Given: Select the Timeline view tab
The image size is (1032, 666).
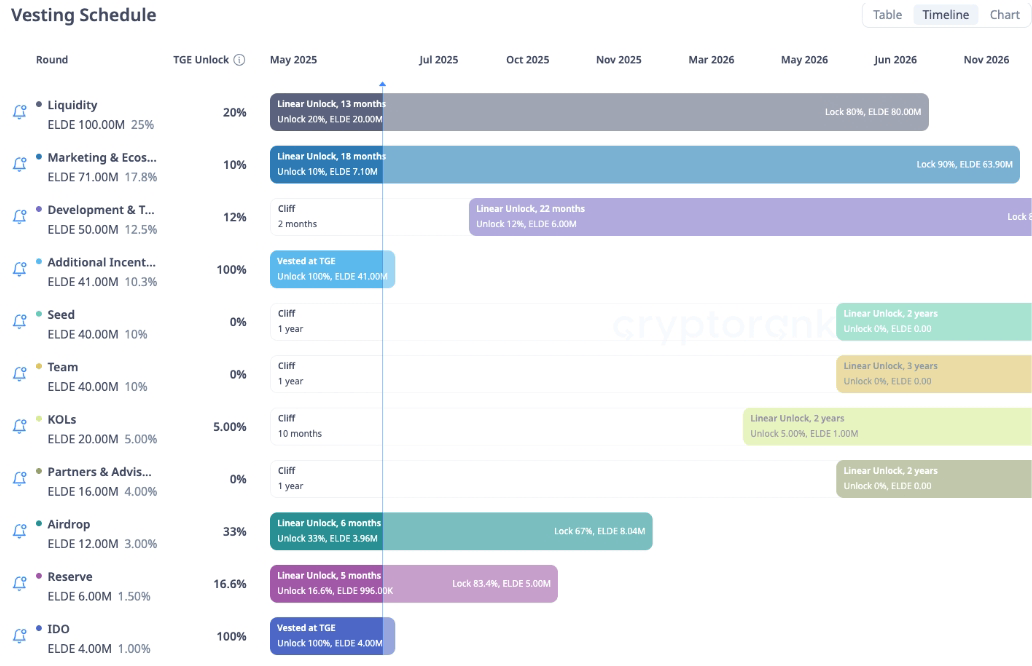Looking at the screenshot, I should [x=945, y=15].
